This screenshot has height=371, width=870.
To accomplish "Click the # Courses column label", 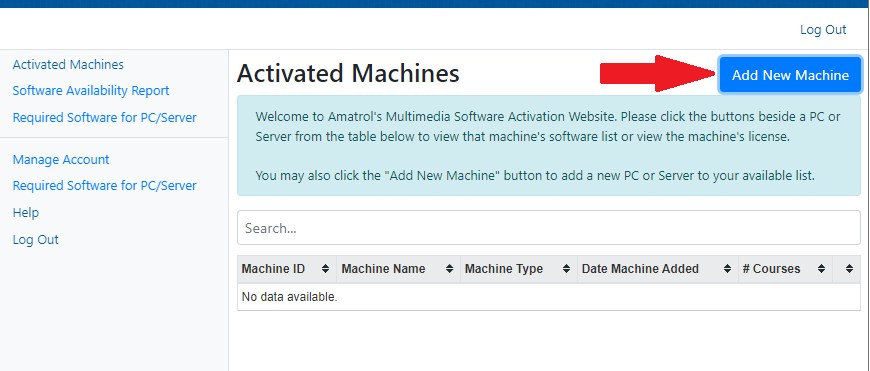I will coord(771,269).
